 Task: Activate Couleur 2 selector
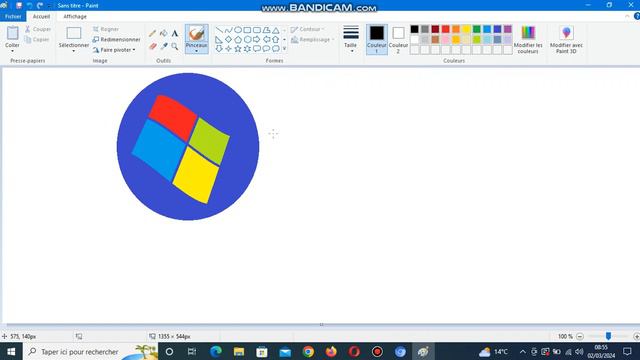pos(398,39)
